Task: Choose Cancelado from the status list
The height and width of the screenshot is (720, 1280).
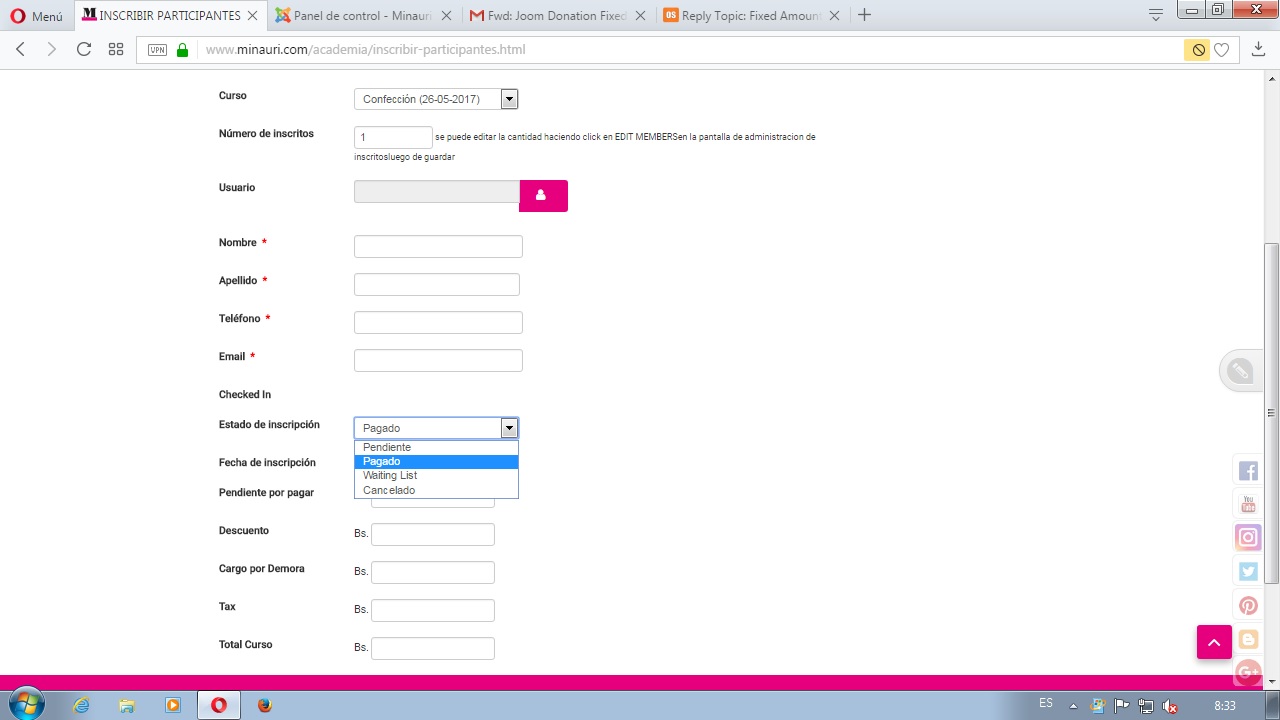Action: point(389,490)
